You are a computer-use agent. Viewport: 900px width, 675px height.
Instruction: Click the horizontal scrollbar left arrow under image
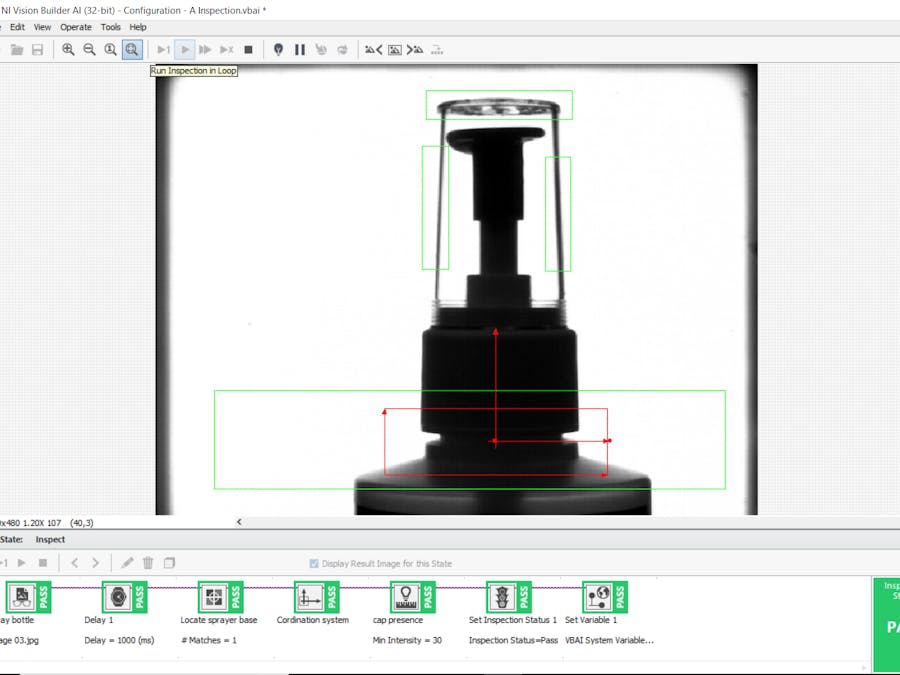tap(239, 522)
